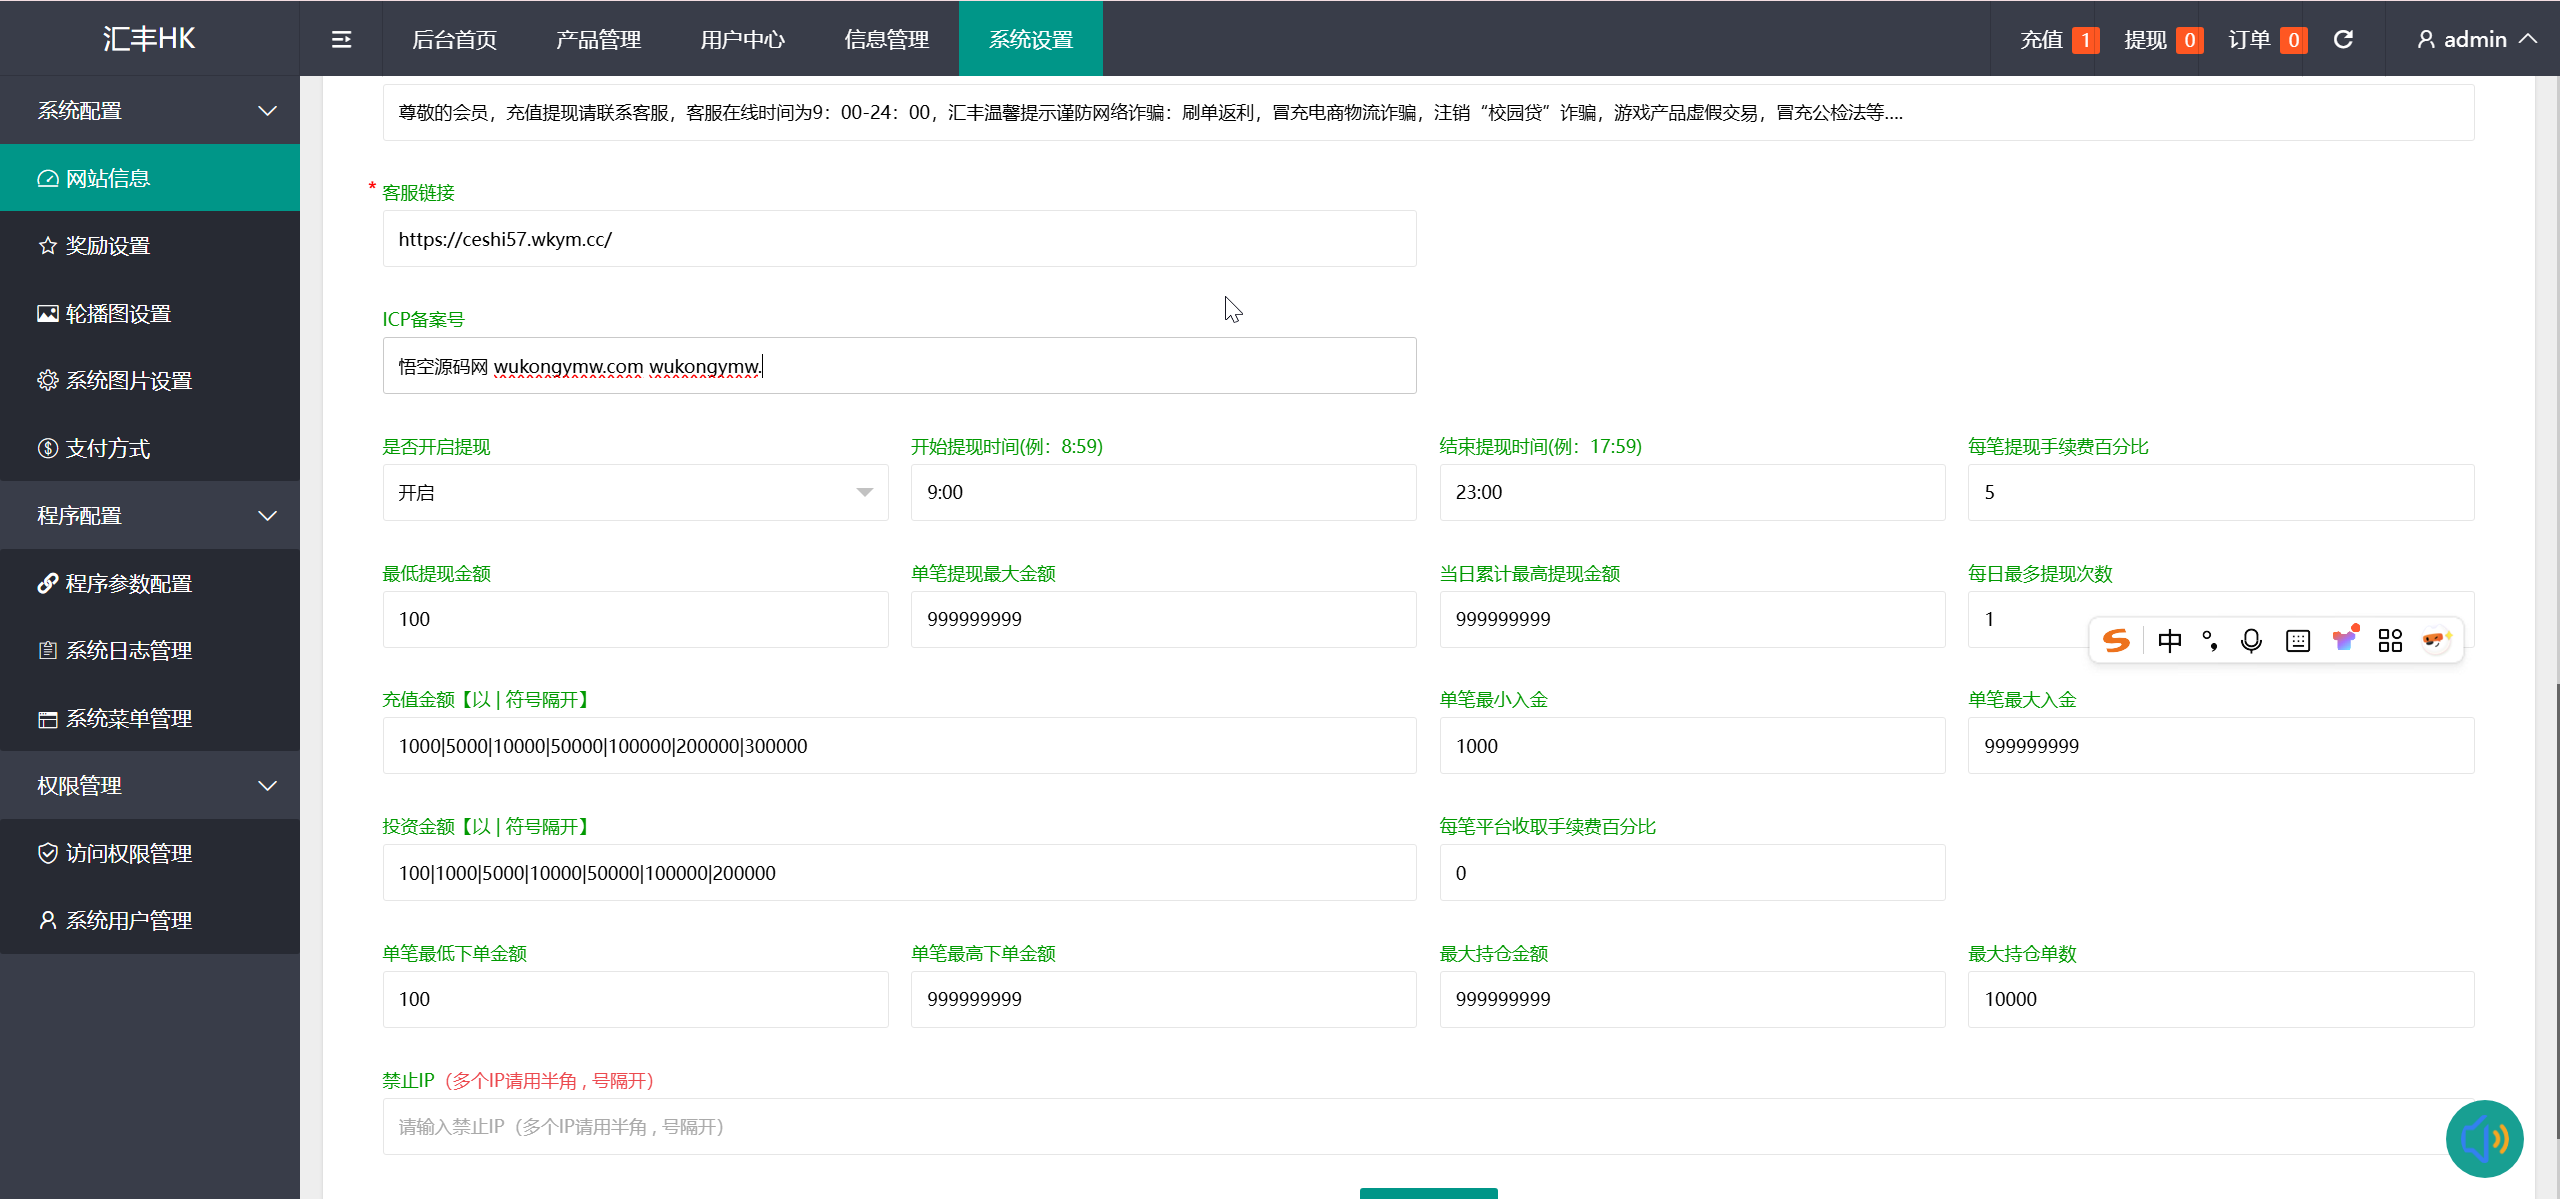Toggle Sogou 中 Chinese/English input mode
The image size is (2560, 1199).
click(2169, 641)
